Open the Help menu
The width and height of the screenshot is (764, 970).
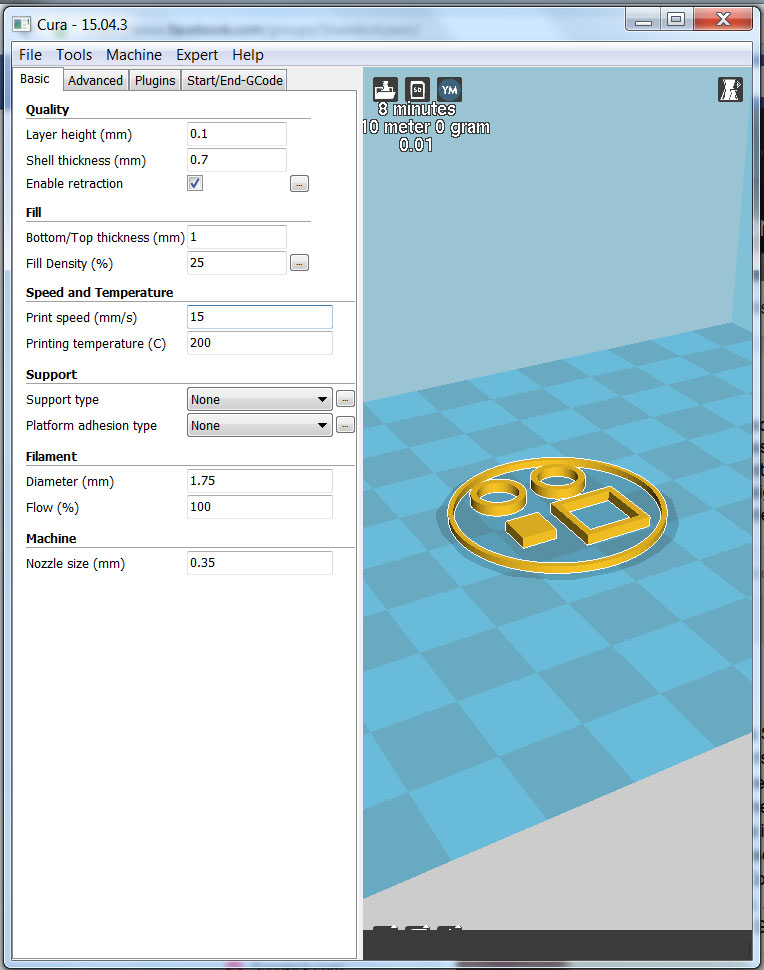(248, 55)
